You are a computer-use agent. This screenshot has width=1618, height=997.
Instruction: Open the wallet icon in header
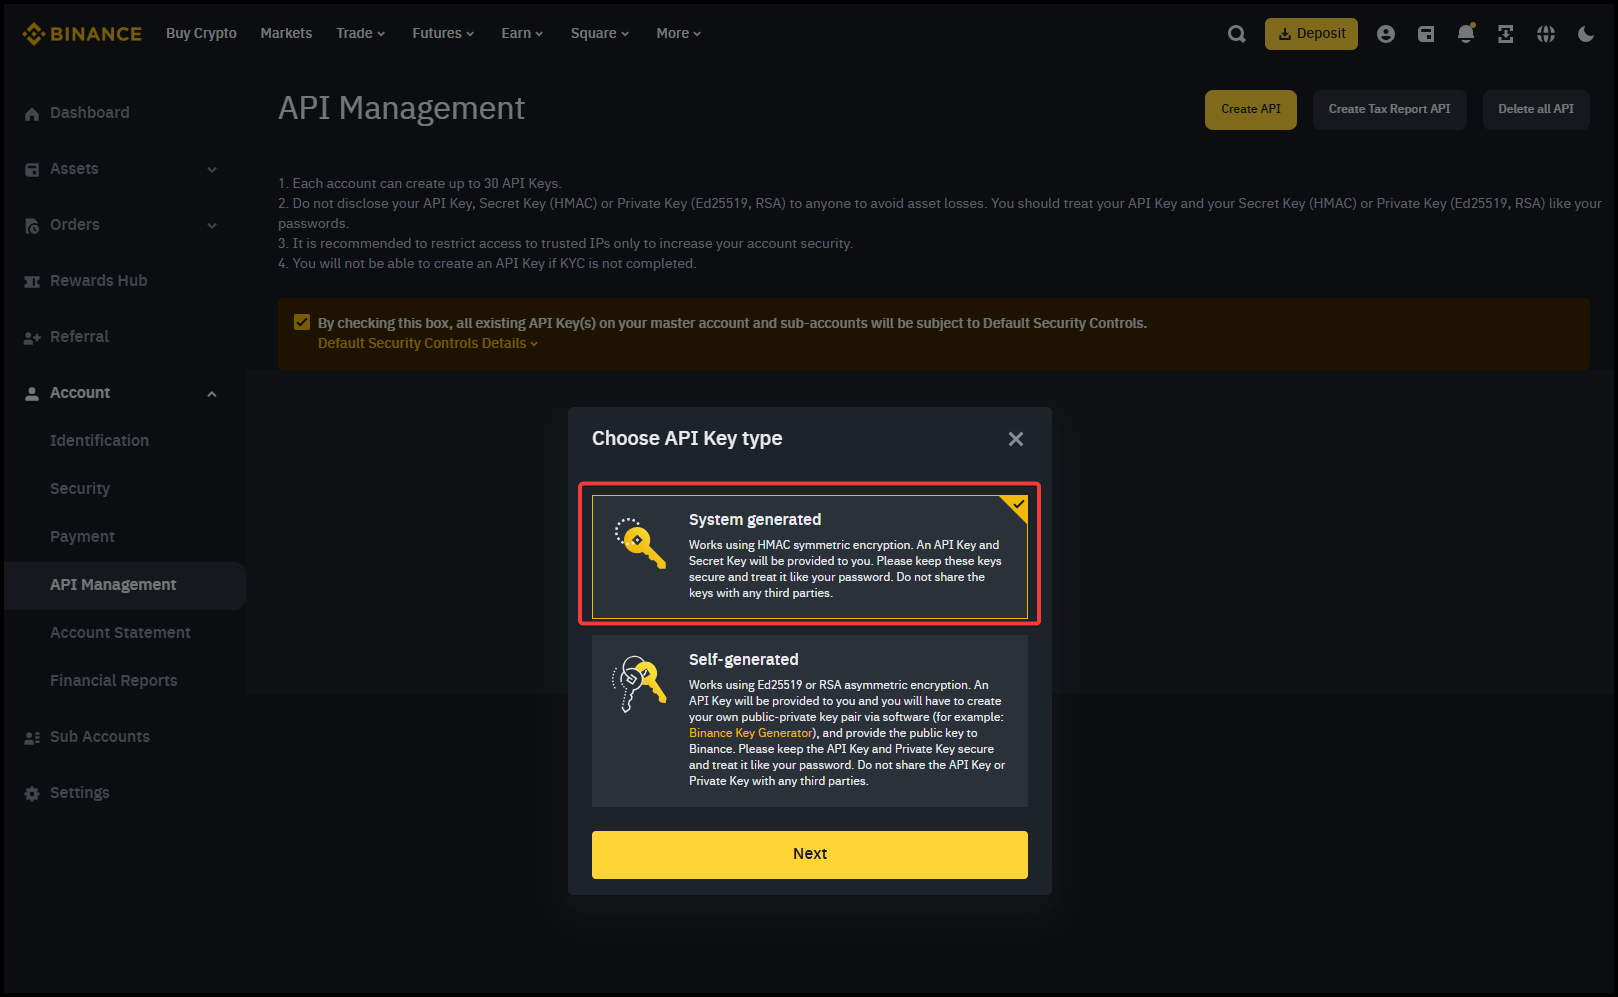1426,34
